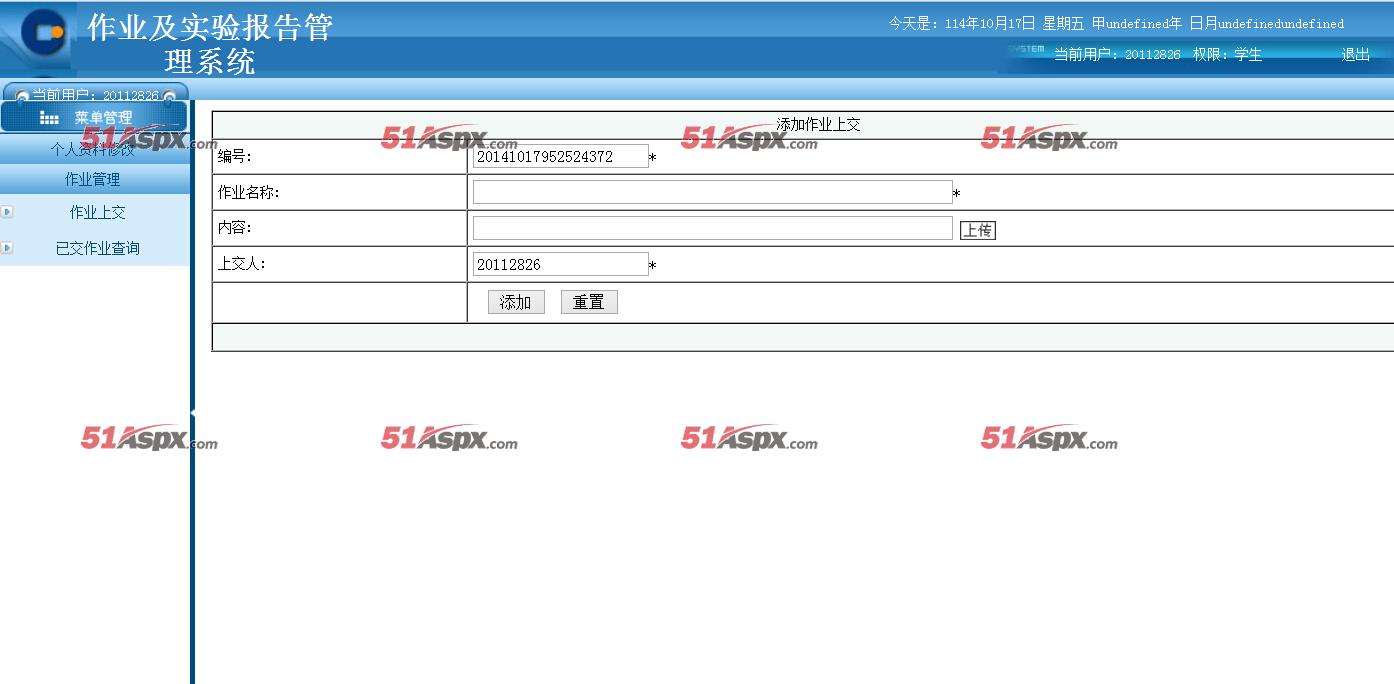Click the 权限：学生 text
Screen dimensions: 1394x684
(x=1227, y=55)
